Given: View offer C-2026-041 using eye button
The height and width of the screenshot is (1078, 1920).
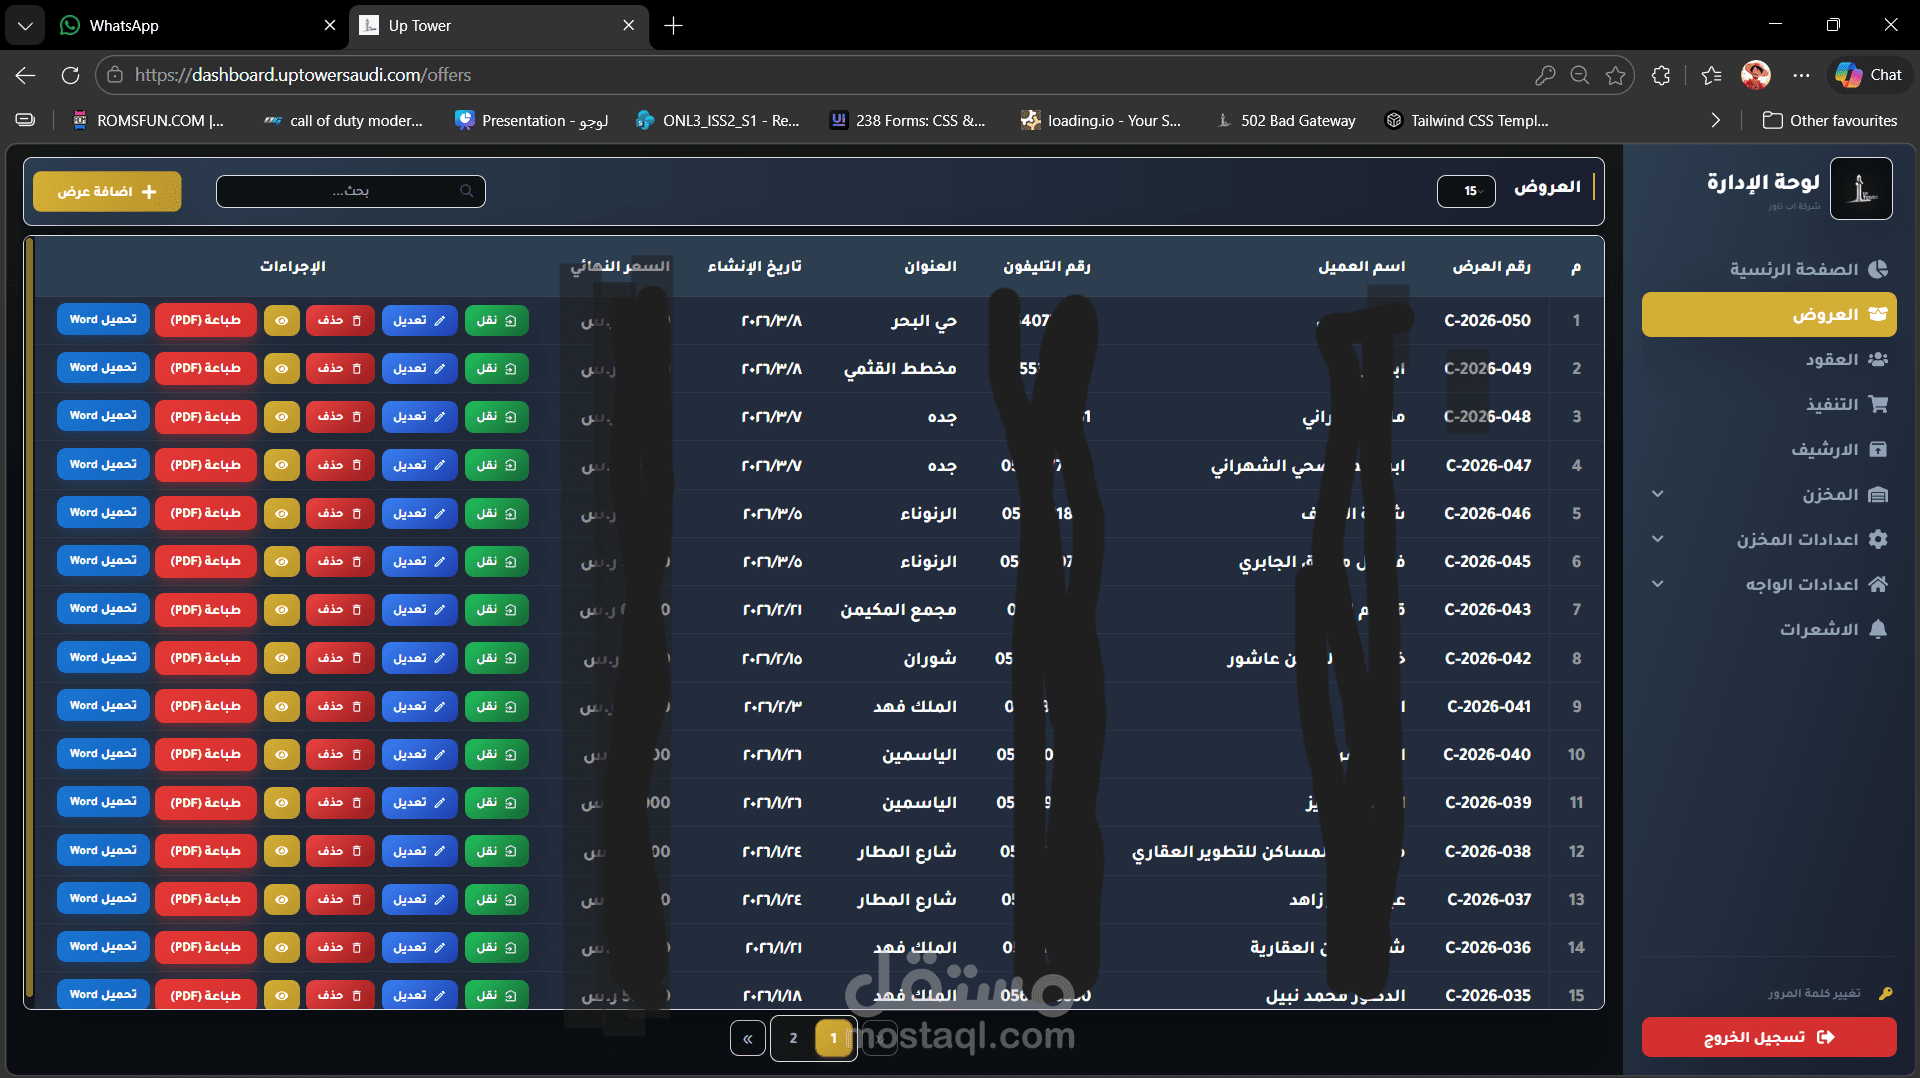Looking at the screenshot, I should point(282,706).
